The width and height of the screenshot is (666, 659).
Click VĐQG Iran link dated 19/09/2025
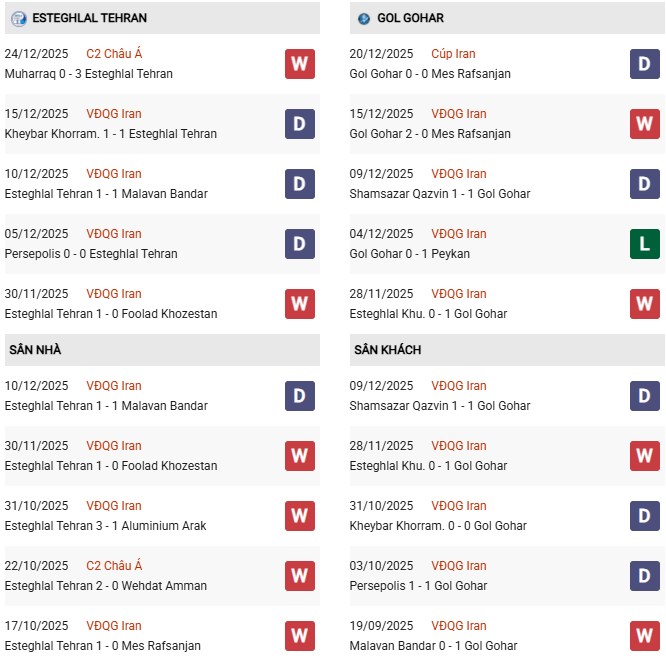[459, 626]
